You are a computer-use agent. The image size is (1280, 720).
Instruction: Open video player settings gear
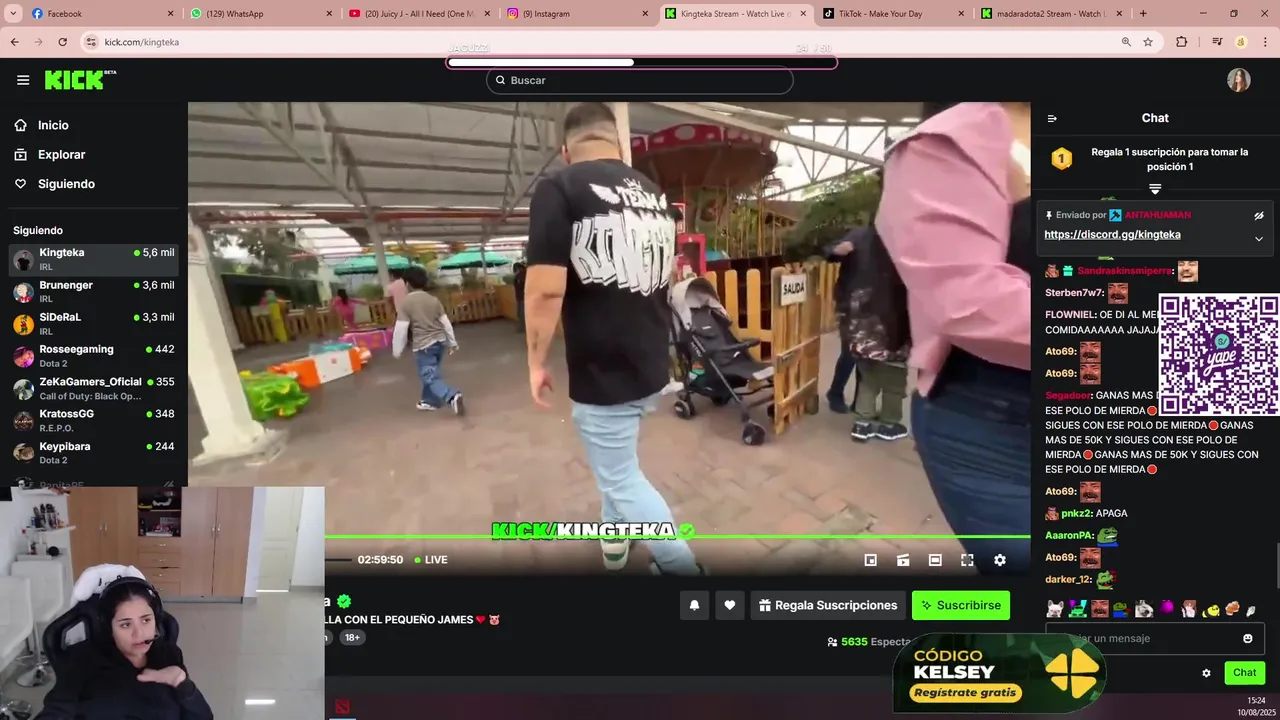click(x=999, y=560)
